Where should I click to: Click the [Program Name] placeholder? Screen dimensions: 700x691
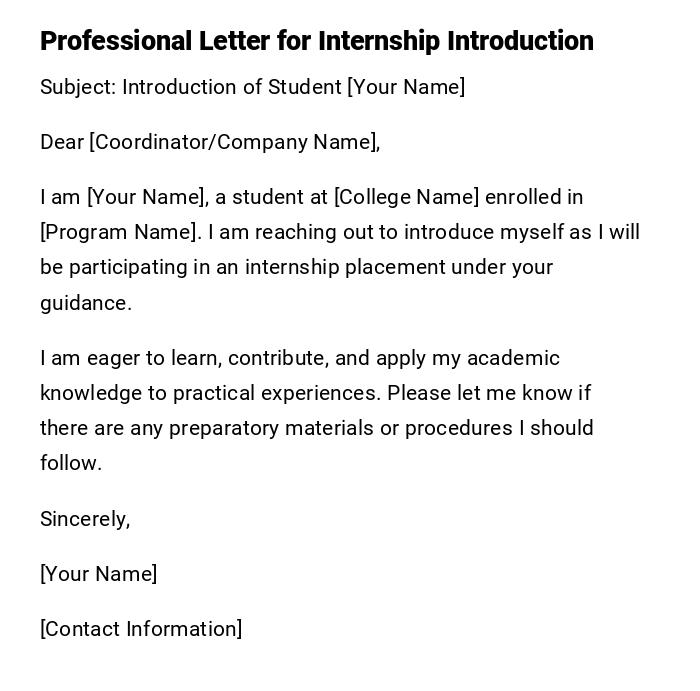(x=119, y=232)
